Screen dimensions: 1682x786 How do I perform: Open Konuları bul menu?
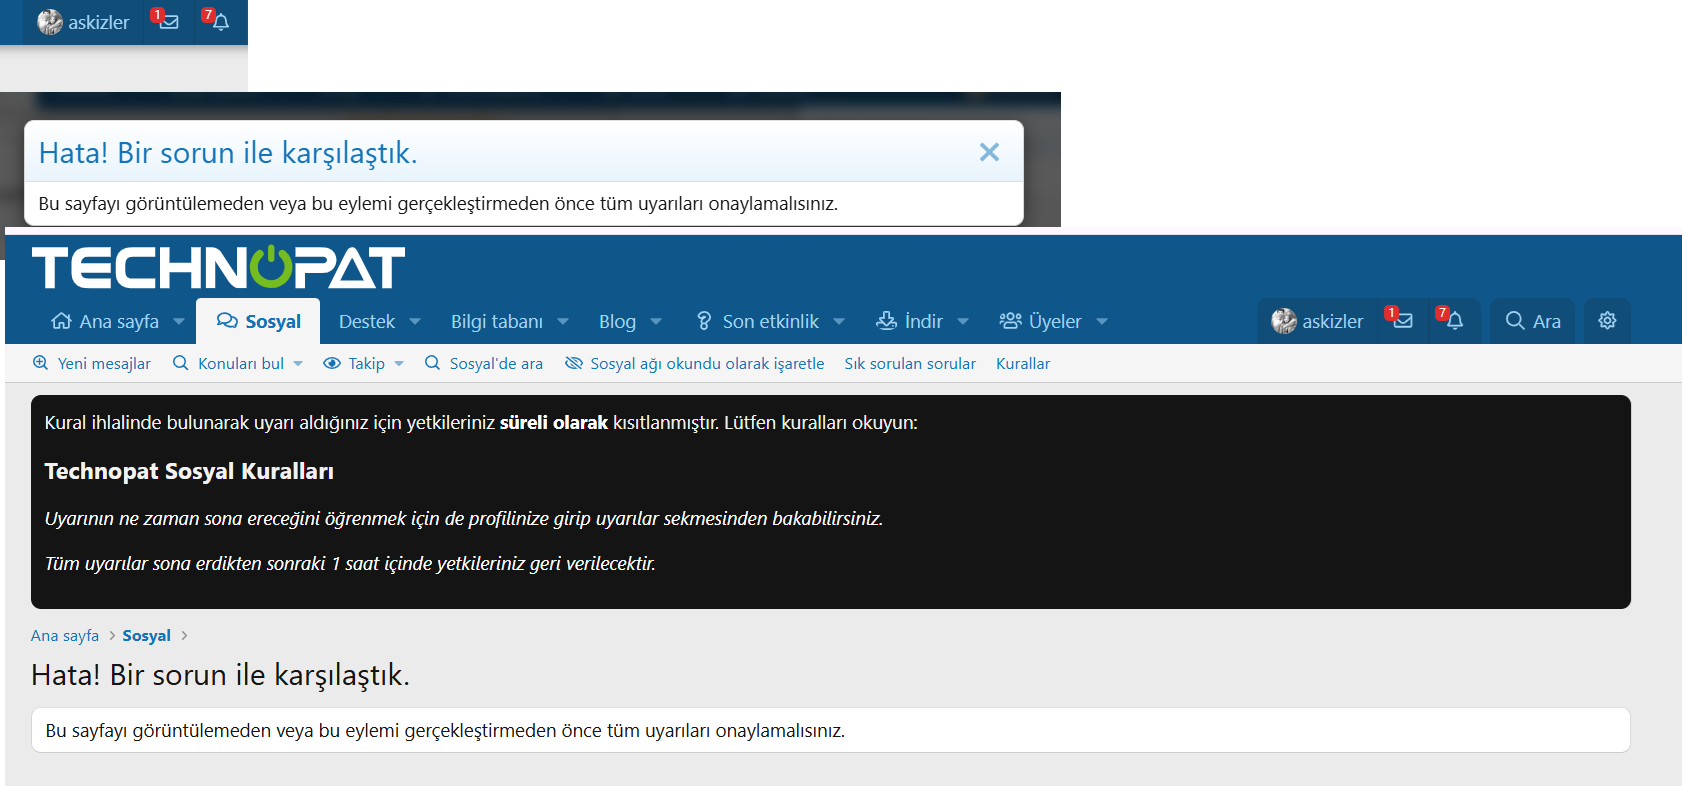point(230,363)
